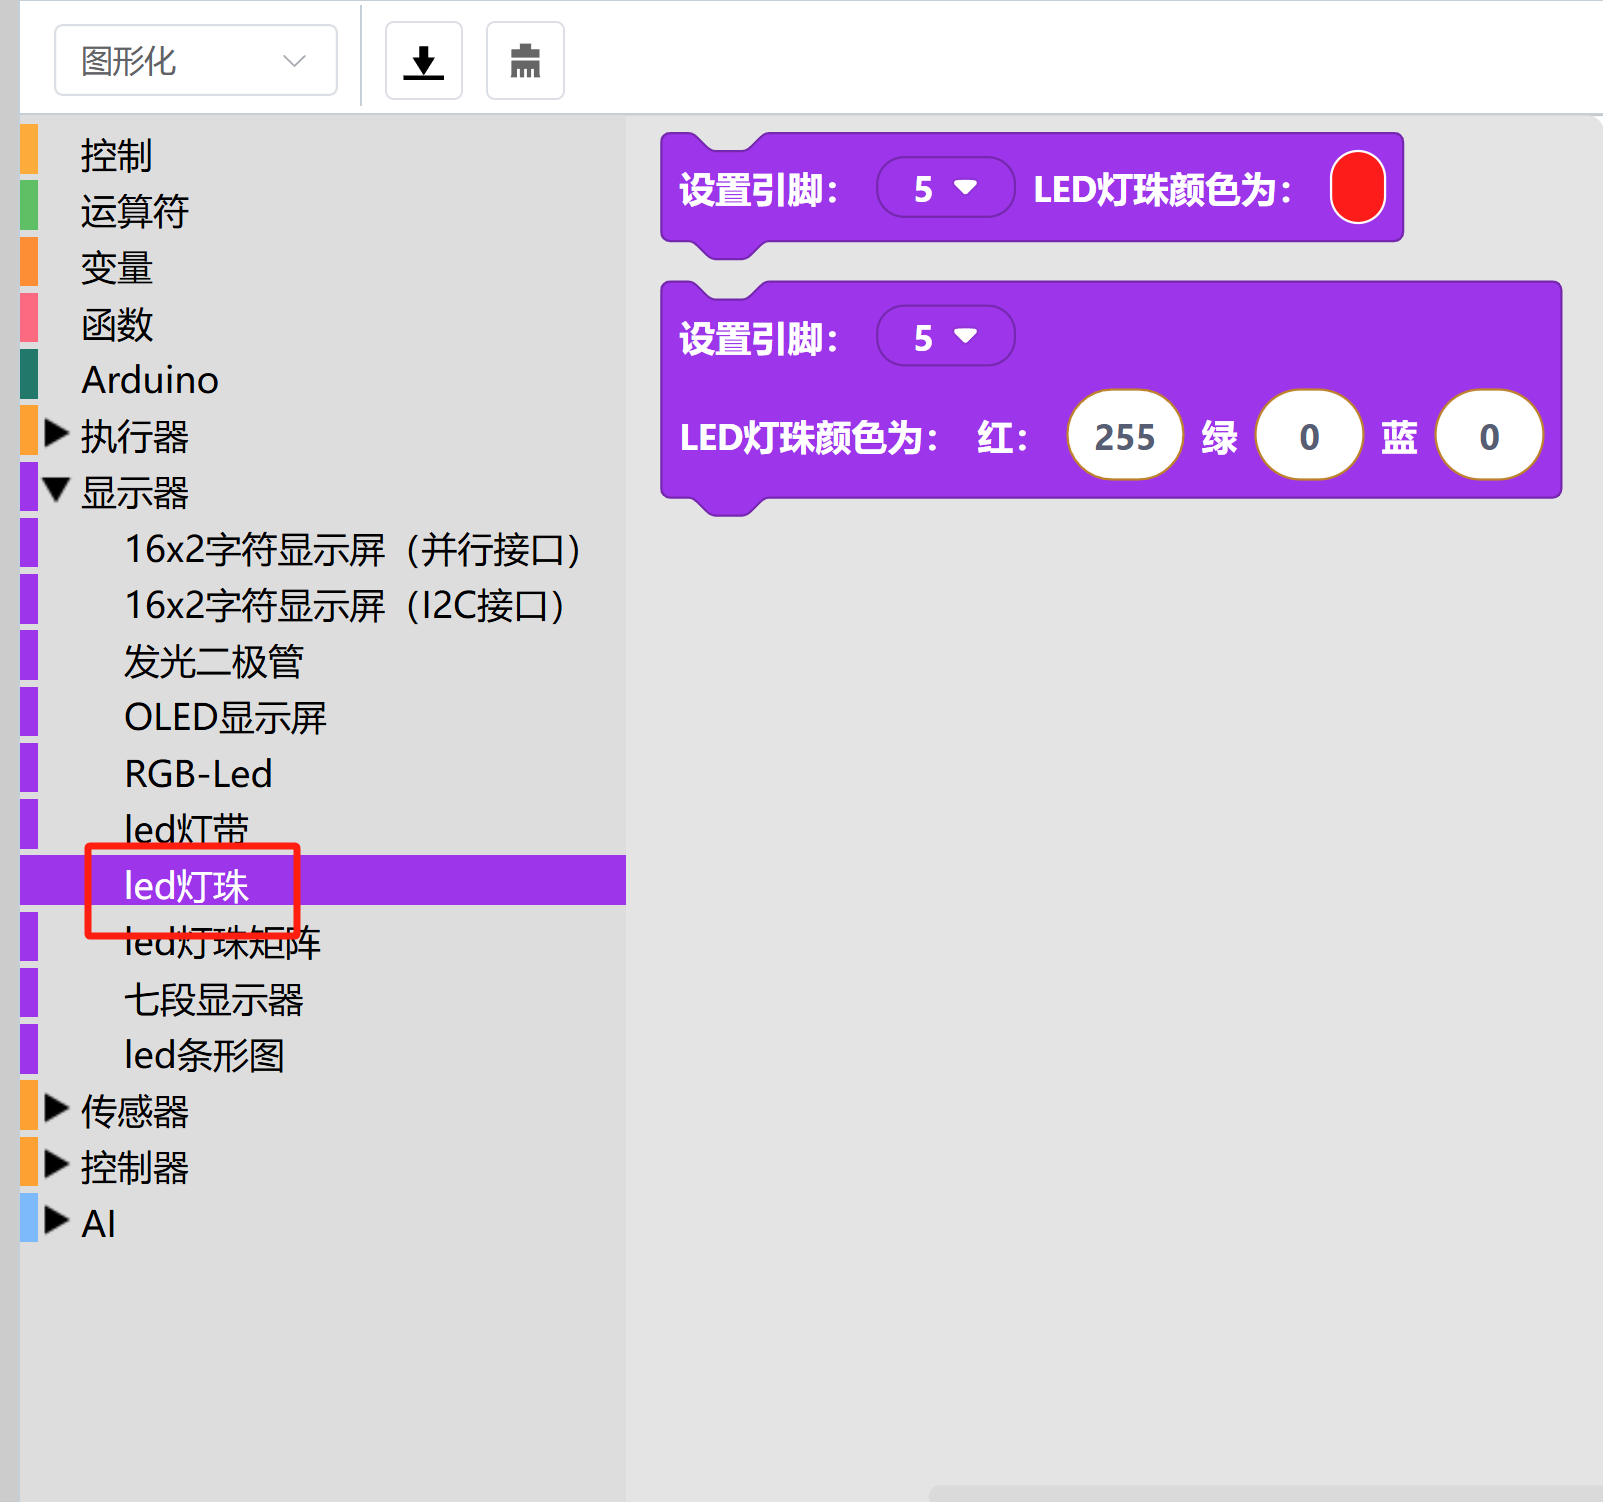This screenshot has height=1502, width=1603.
Task: Open pin dropdown in the RGB LED block
Action: (x=944, y=337)
